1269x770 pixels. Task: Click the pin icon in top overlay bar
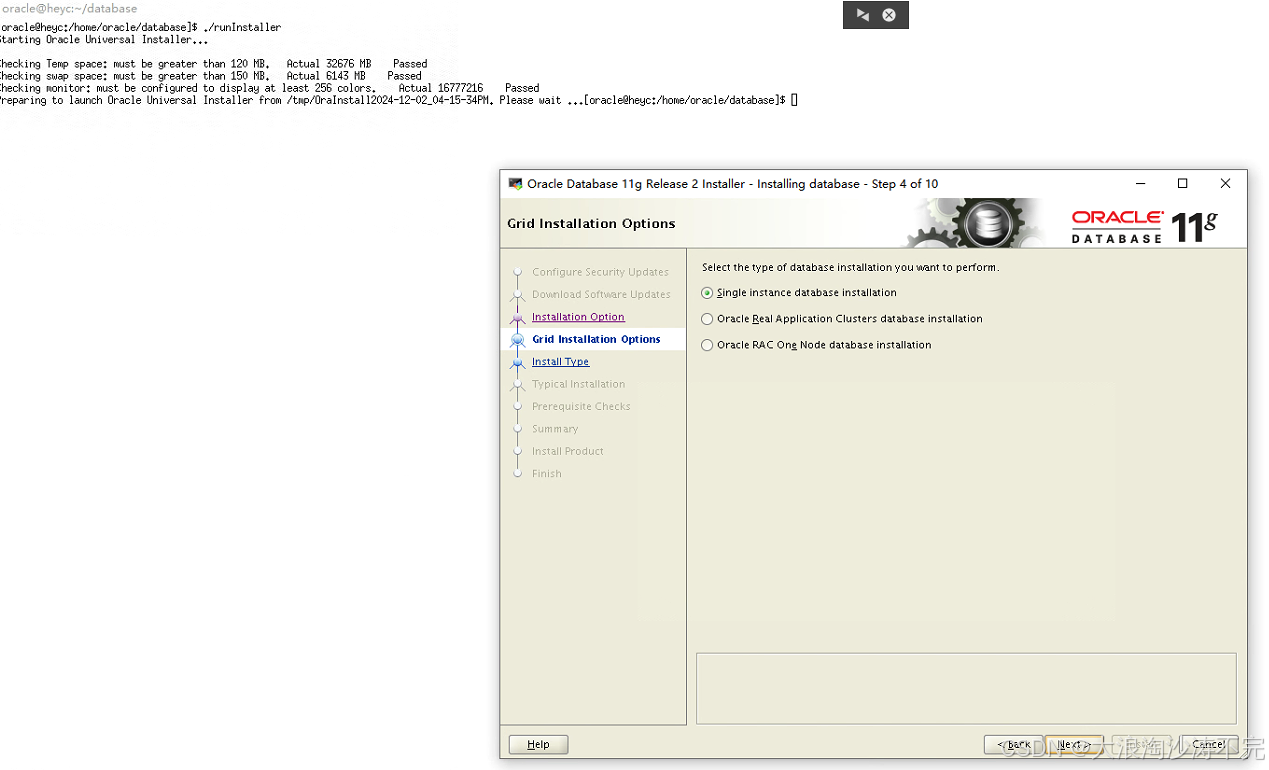(x=862, y=15)
